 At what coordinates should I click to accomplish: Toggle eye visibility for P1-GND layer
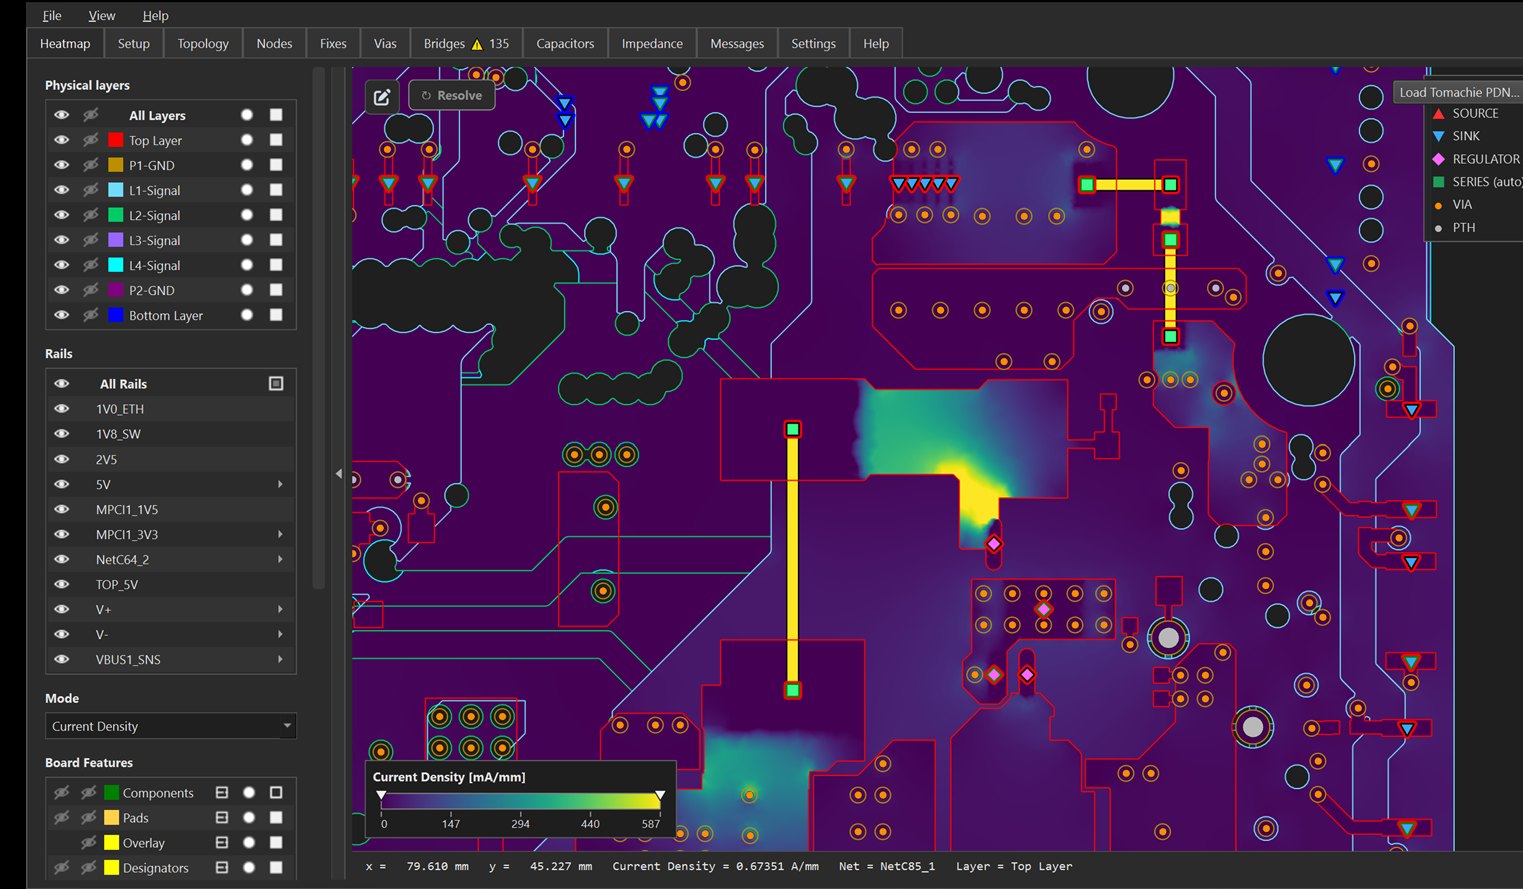62,165
